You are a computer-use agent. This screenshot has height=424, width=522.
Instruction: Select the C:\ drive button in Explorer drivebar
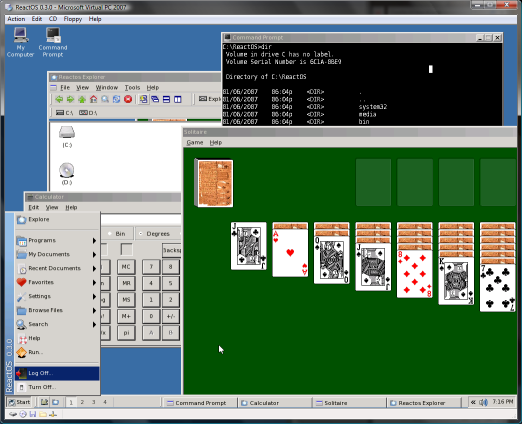pyautogui.click(x=65, y=113)
